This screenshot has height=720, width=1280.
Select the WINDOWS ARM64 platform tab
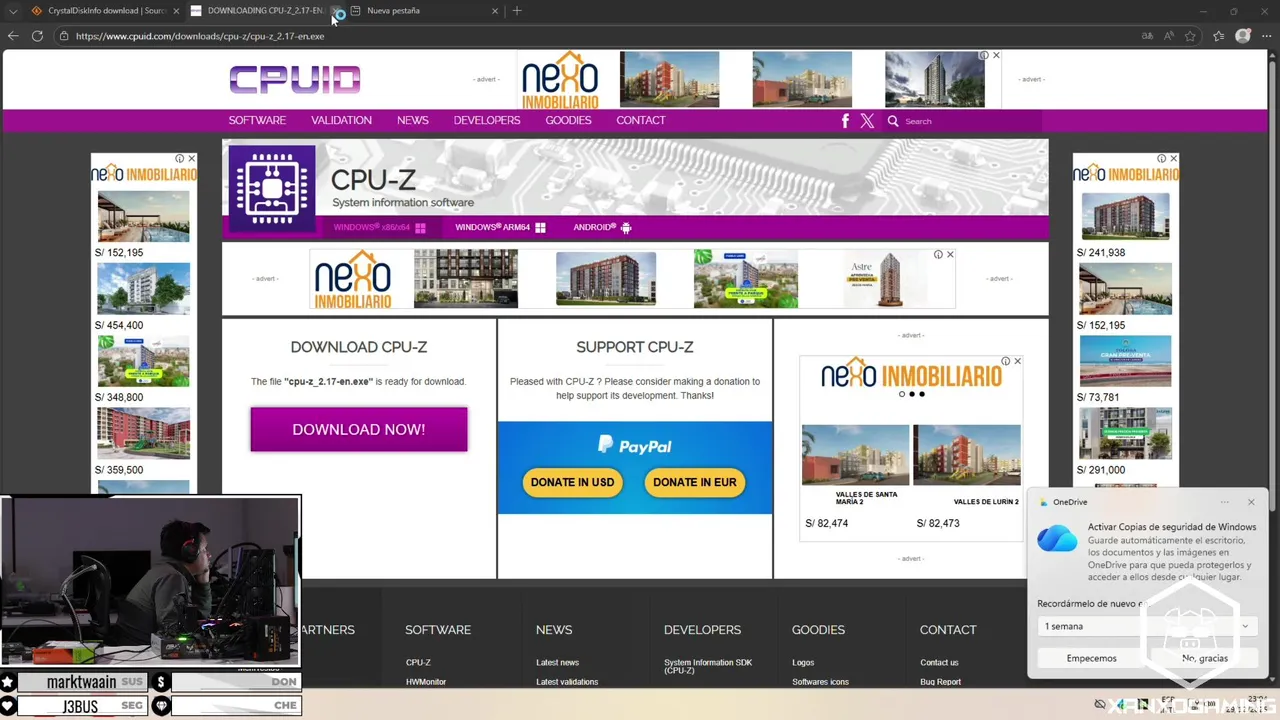pos(500,228)
